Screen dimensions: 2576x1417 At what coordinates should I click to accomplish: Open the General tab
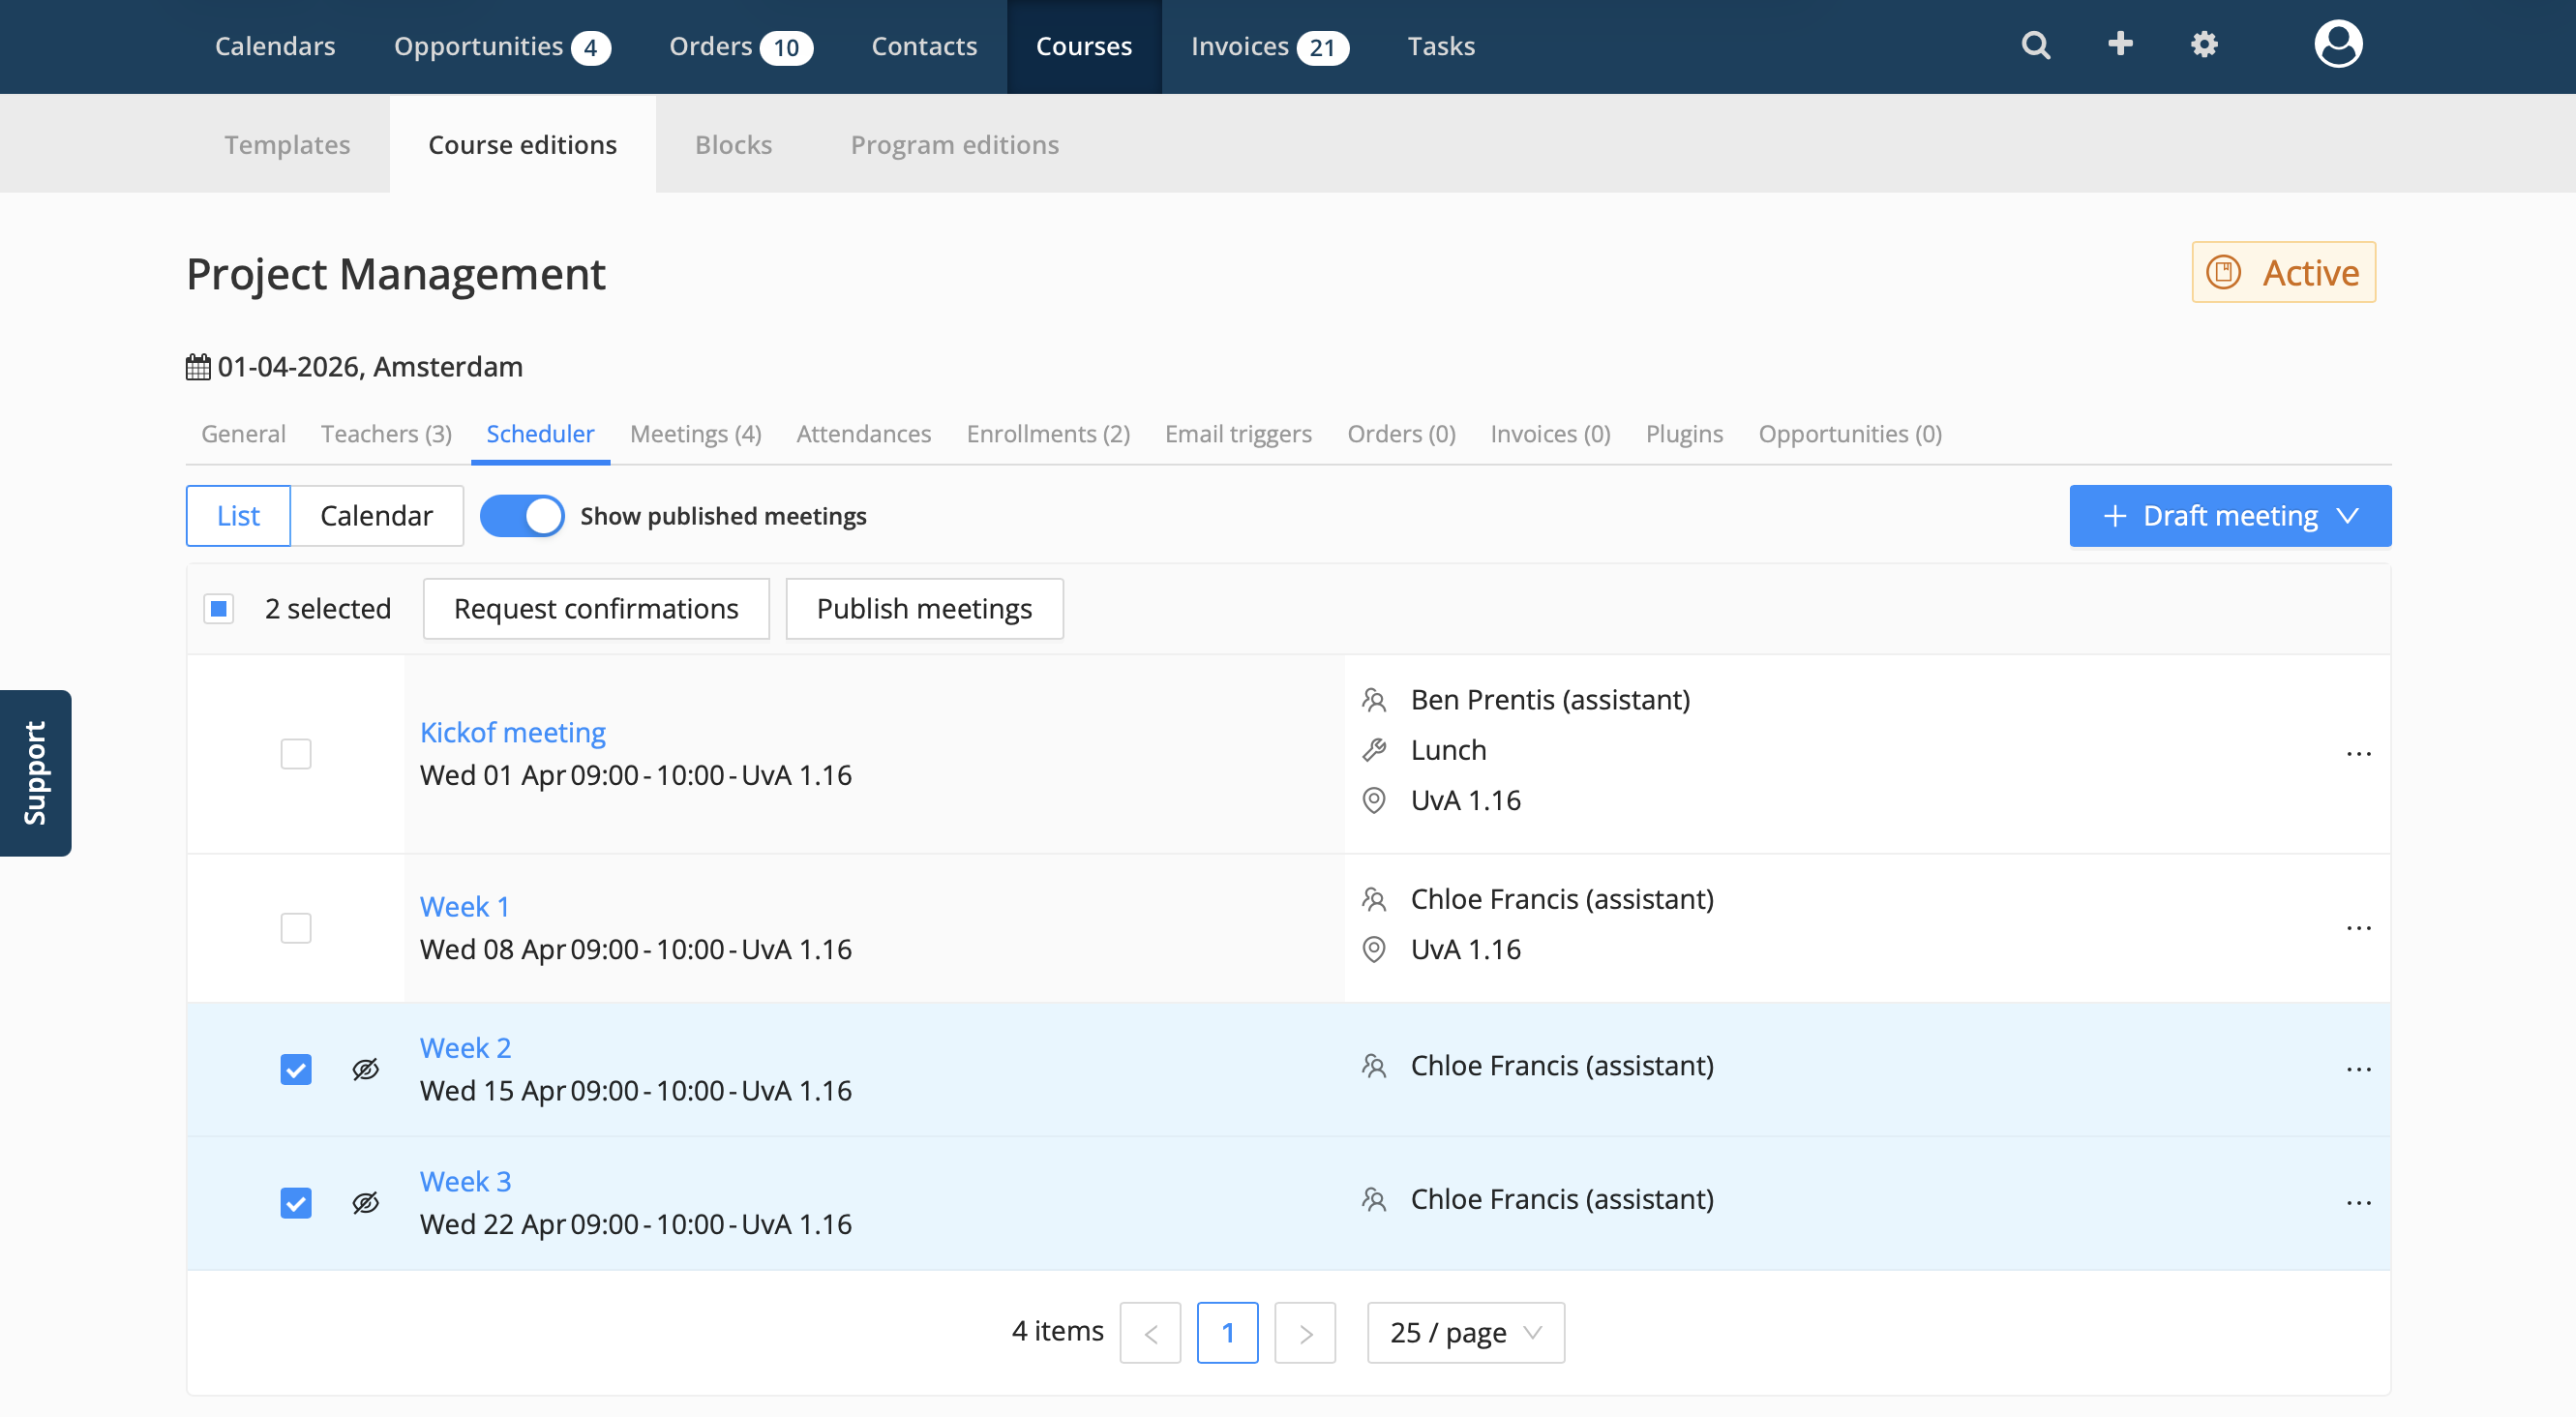click(243, 434)
